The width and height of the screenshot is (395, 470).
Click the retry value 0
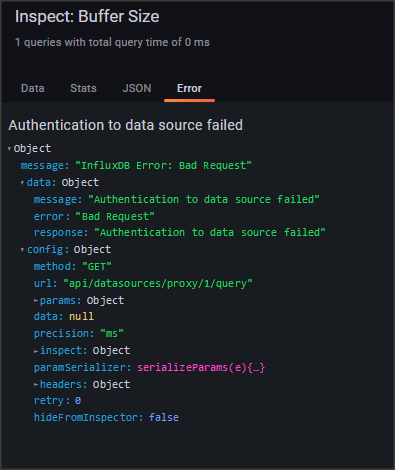(78, 401)
